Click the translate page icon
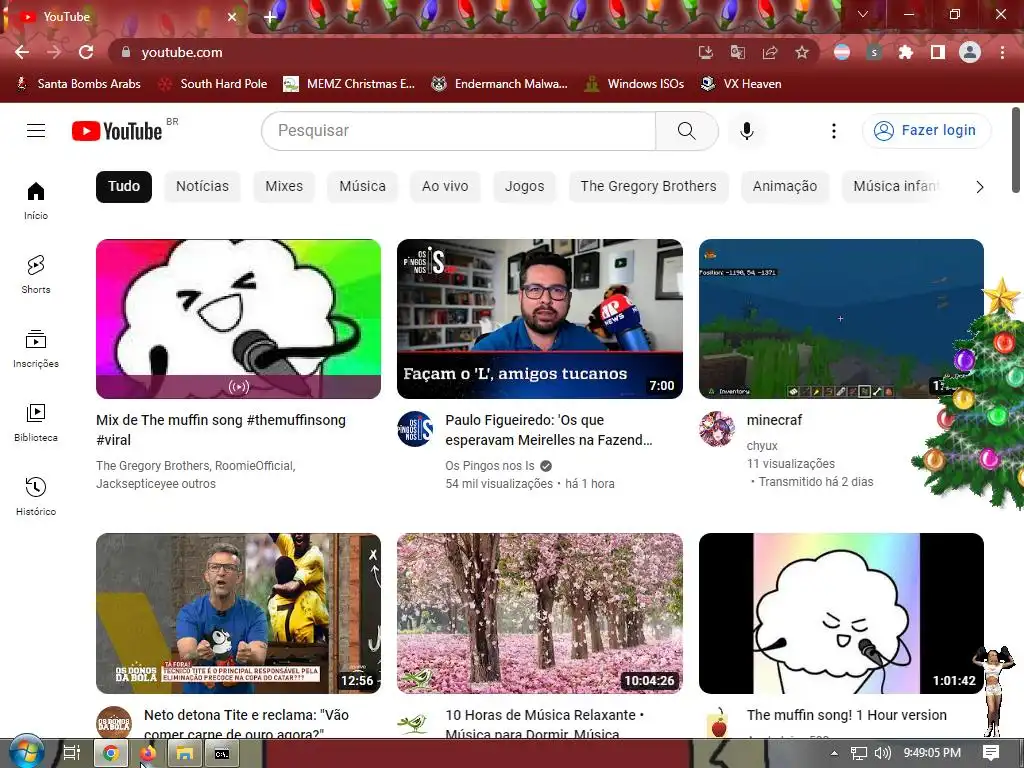This screenshot has height=768, width=1024. 738,52
